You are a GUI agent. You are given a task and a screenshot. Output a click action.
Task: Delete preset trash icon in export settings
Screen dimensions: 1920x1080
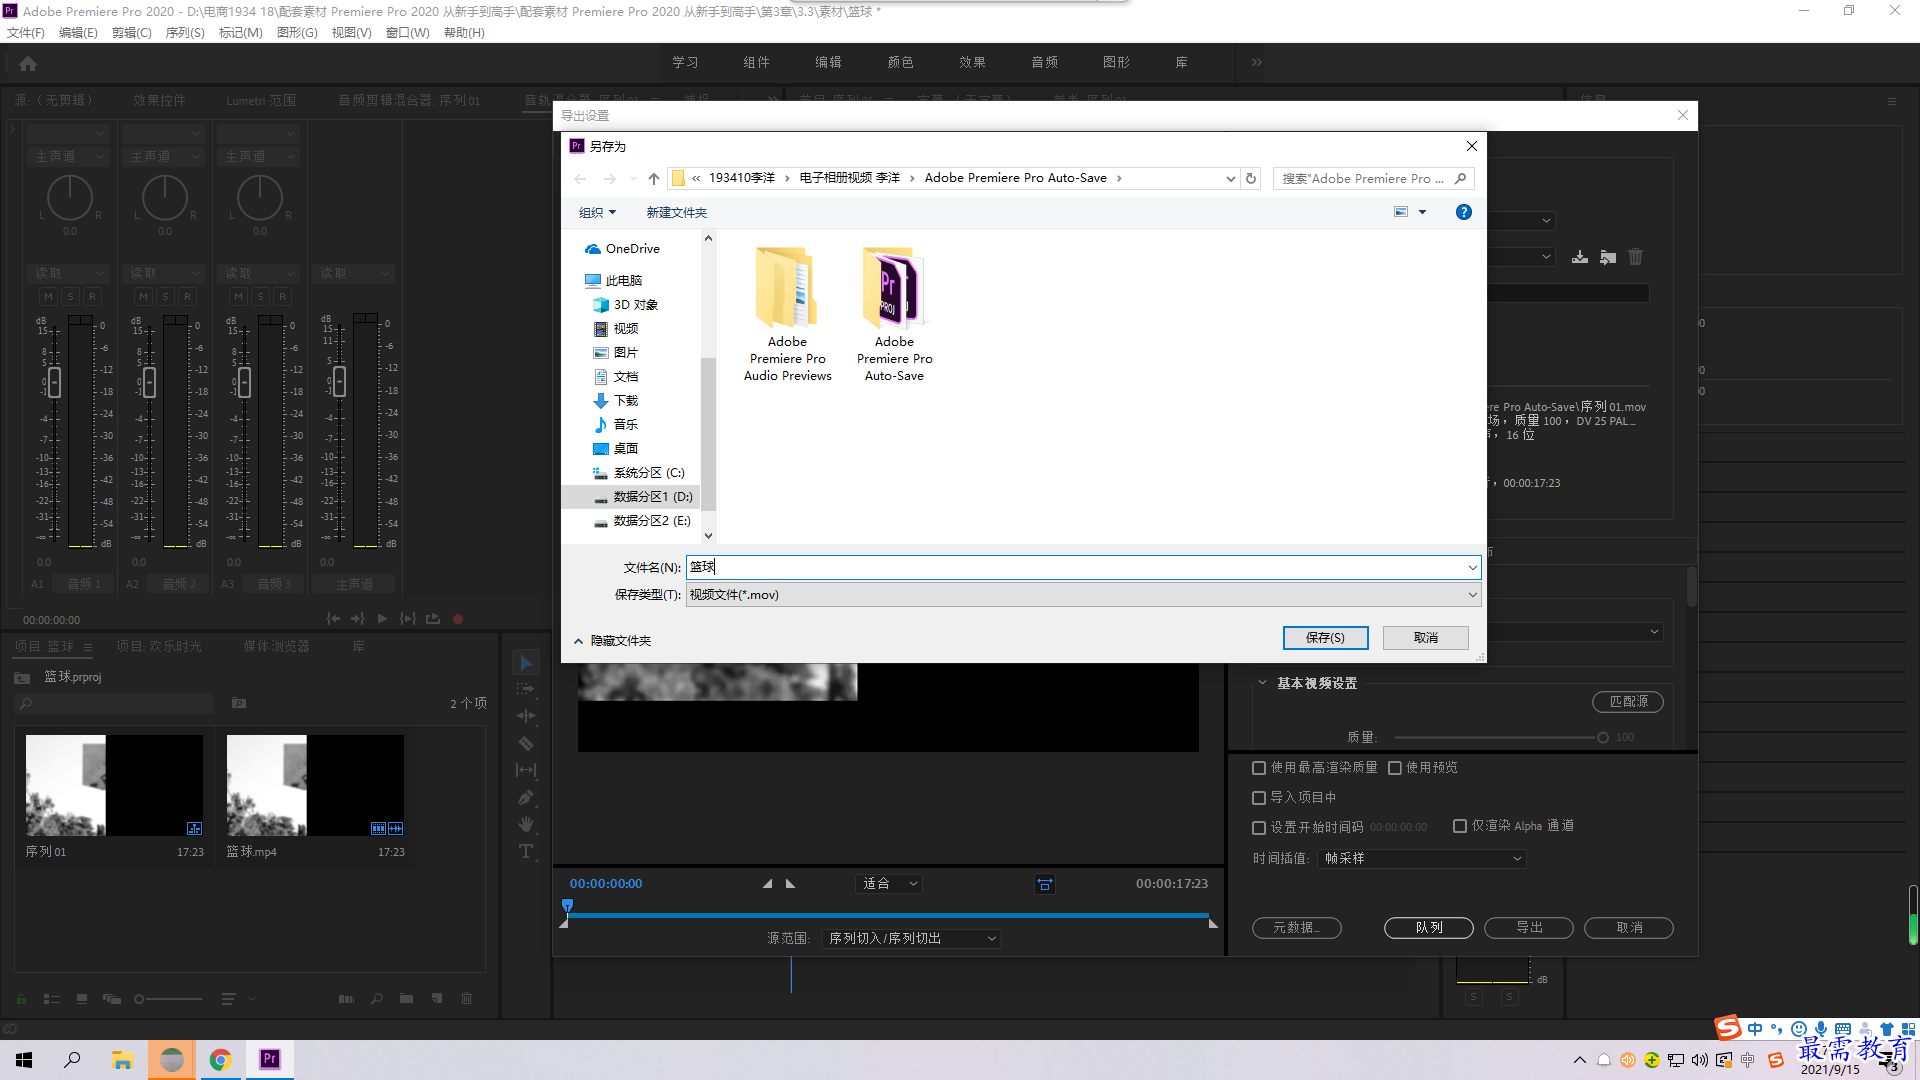point(1636,257)
